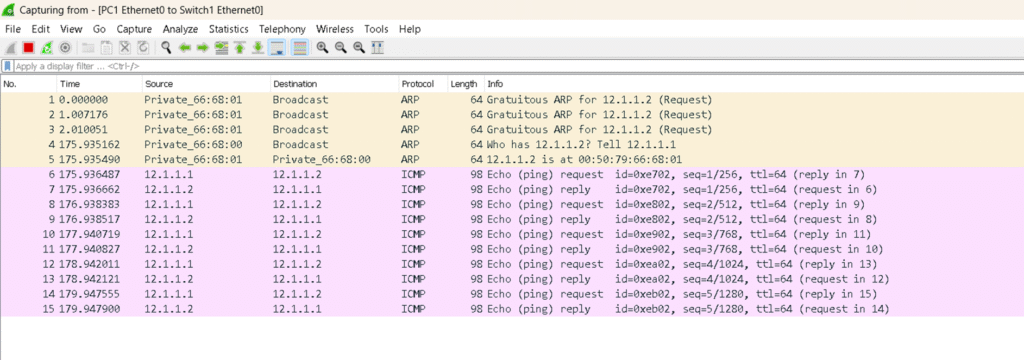1024x360 pixels.
Task: Sort packets by Time column header
Action: [99, 84]
